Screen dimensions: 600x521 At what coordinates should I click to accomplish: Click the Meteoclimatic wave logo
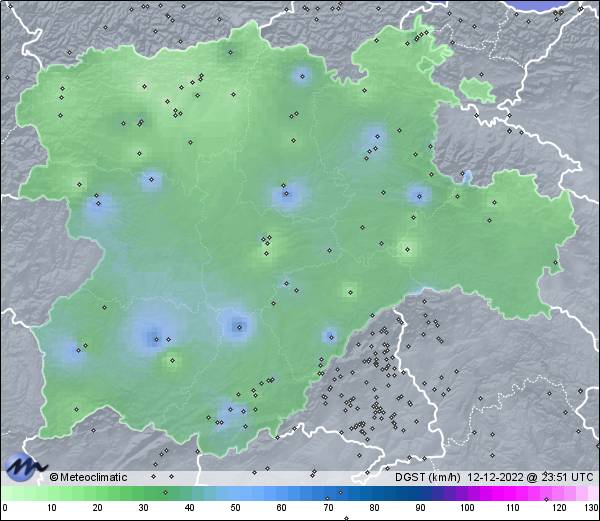[24, 467]
